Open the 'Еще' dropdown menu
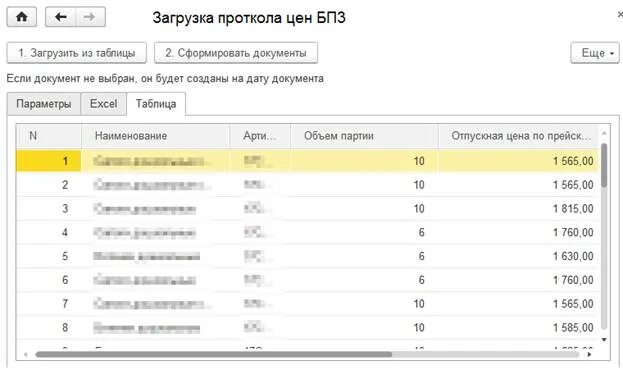 tap(595, 53)
